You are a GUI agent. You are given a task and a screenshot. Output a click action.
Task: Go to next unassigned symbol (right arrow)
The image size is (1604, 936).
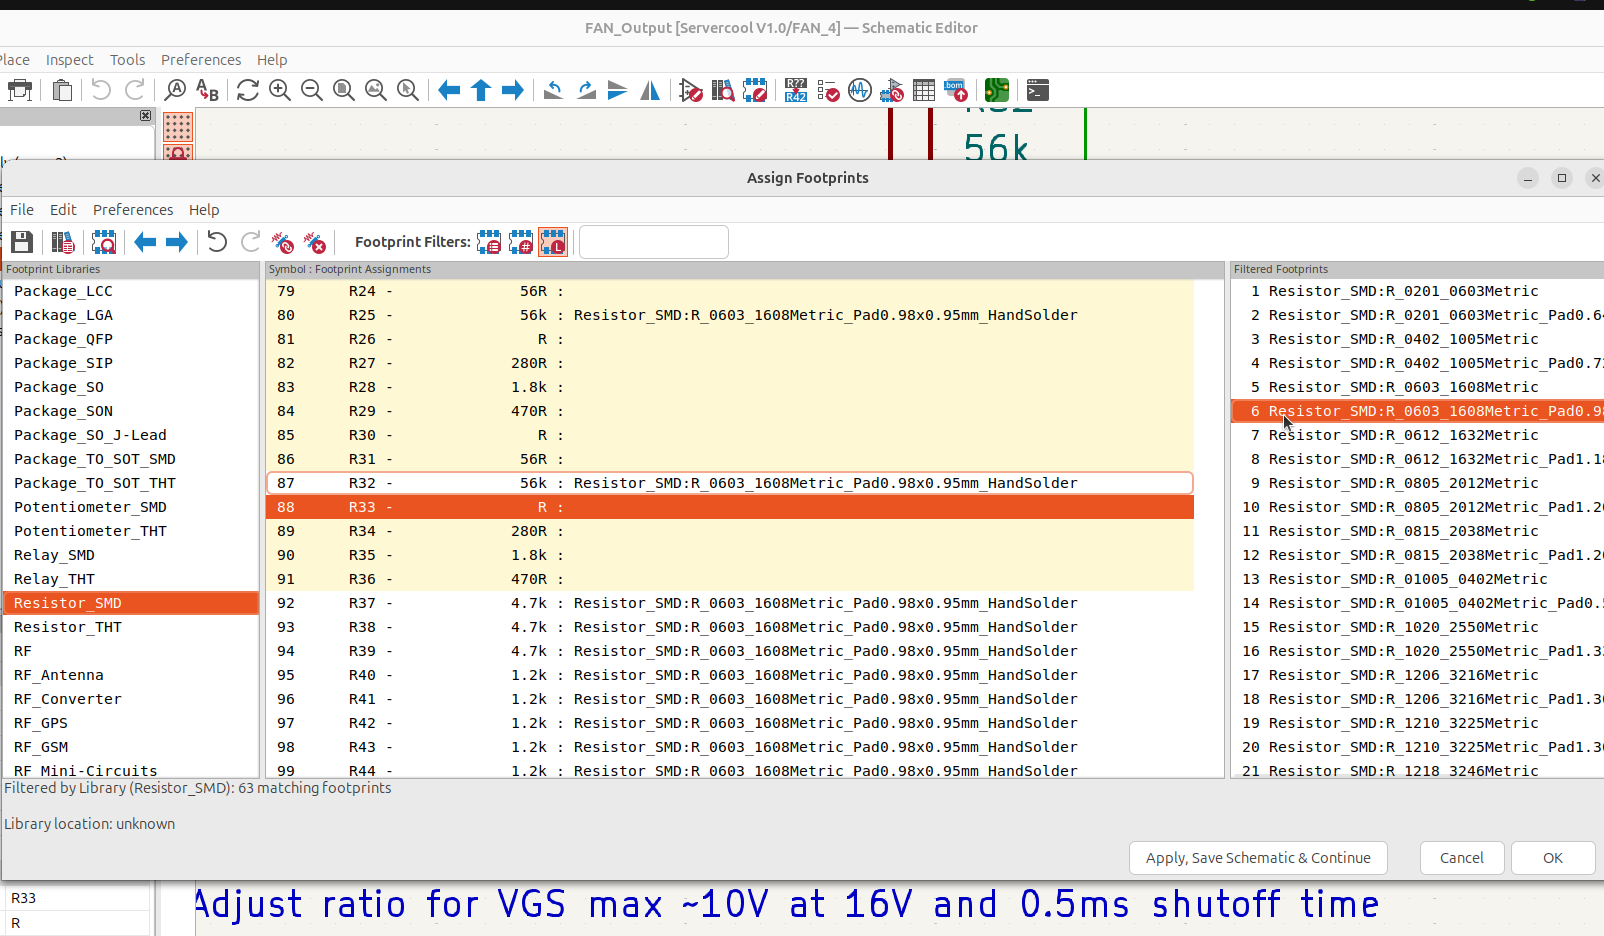177,242
